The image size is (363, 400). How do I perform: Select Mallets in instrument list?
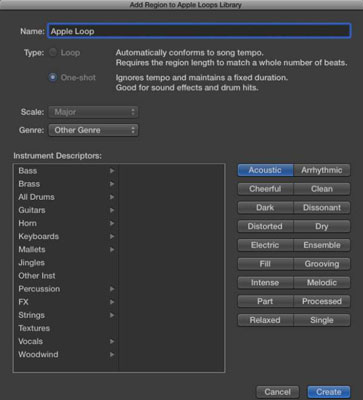pyautogui.click(x=66, y=249)
